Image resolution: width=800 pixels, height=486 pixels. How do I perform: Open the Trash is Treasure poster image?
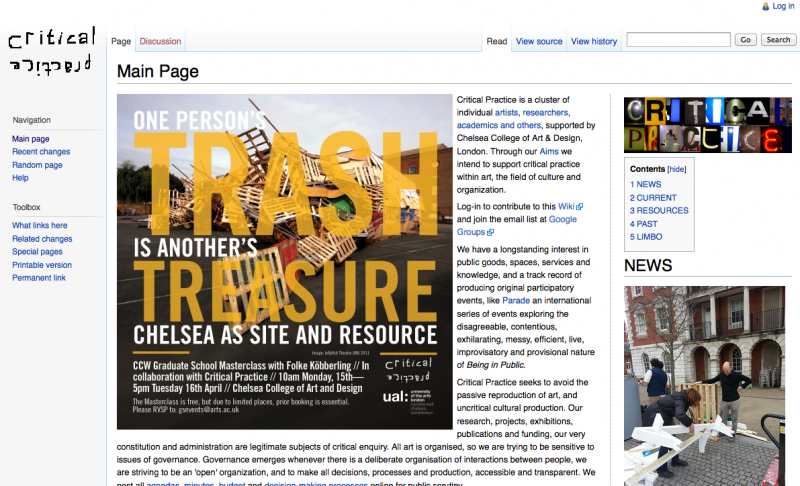[x=285, y=262]
